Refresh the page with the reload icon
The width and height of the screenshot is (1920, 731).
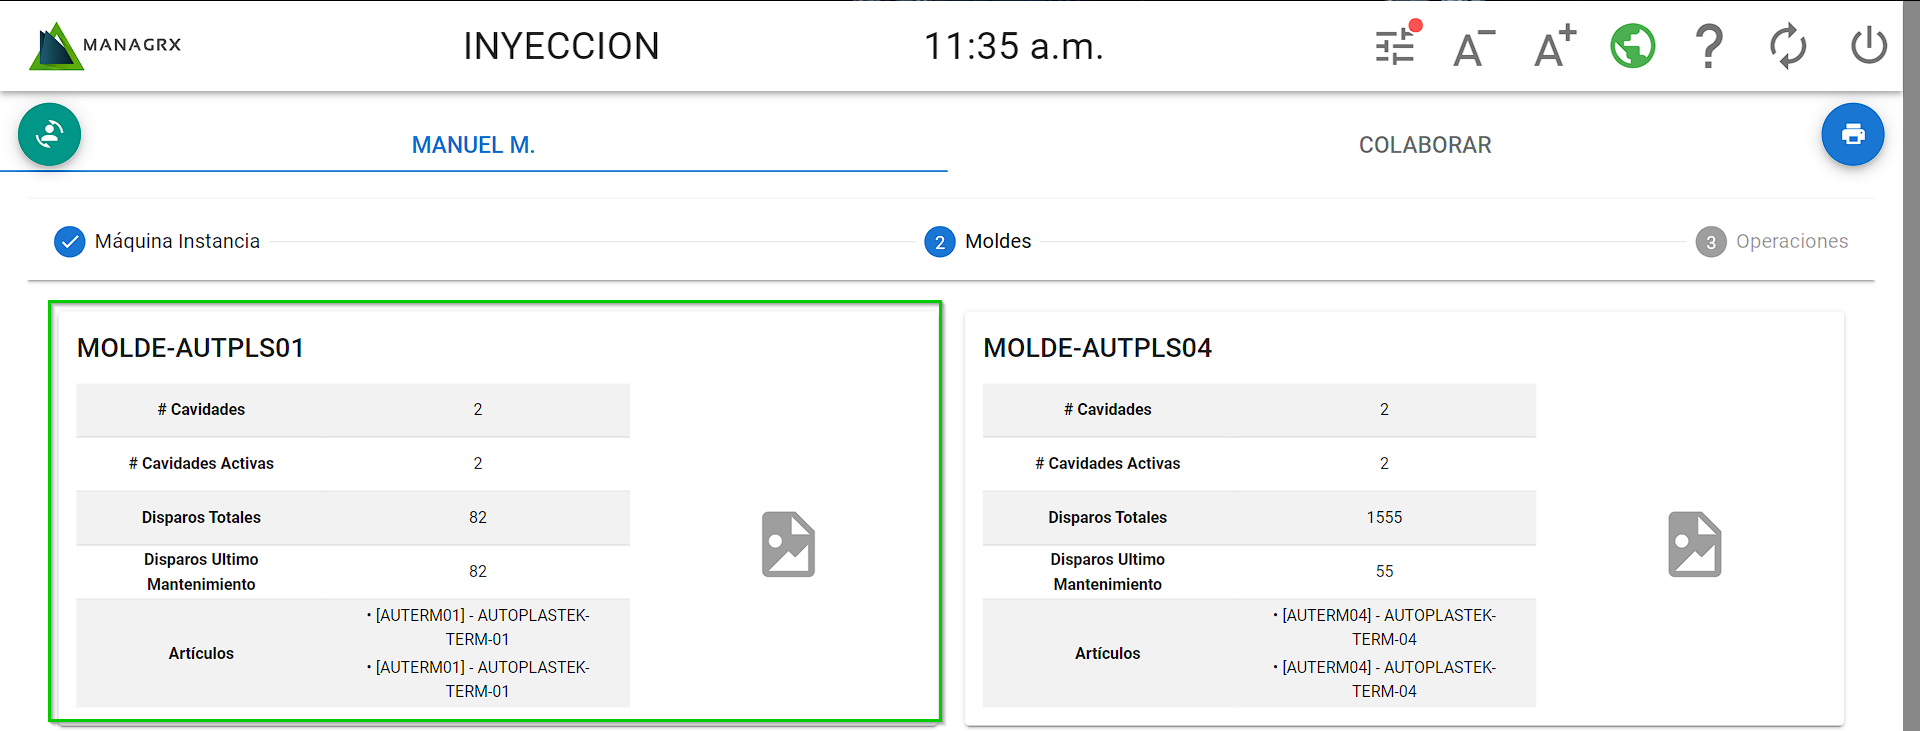click(1787, 47)
